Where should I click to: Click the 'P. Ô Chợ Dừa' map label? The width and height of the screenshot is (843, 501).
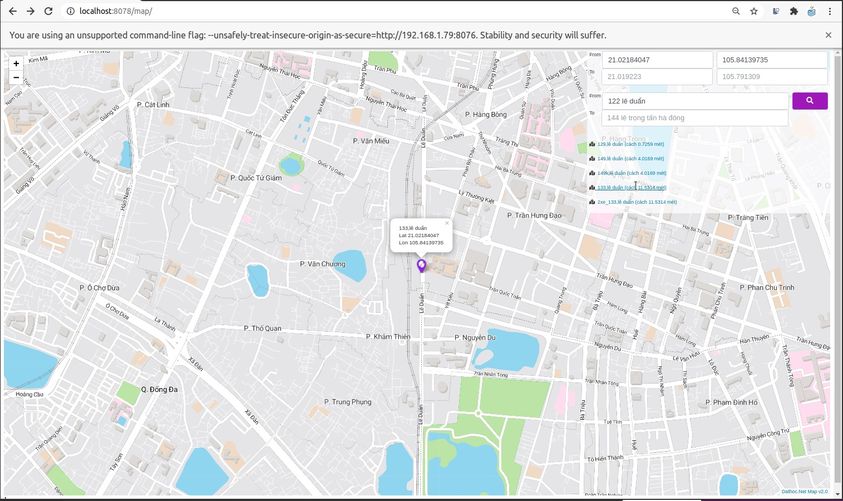99,288
